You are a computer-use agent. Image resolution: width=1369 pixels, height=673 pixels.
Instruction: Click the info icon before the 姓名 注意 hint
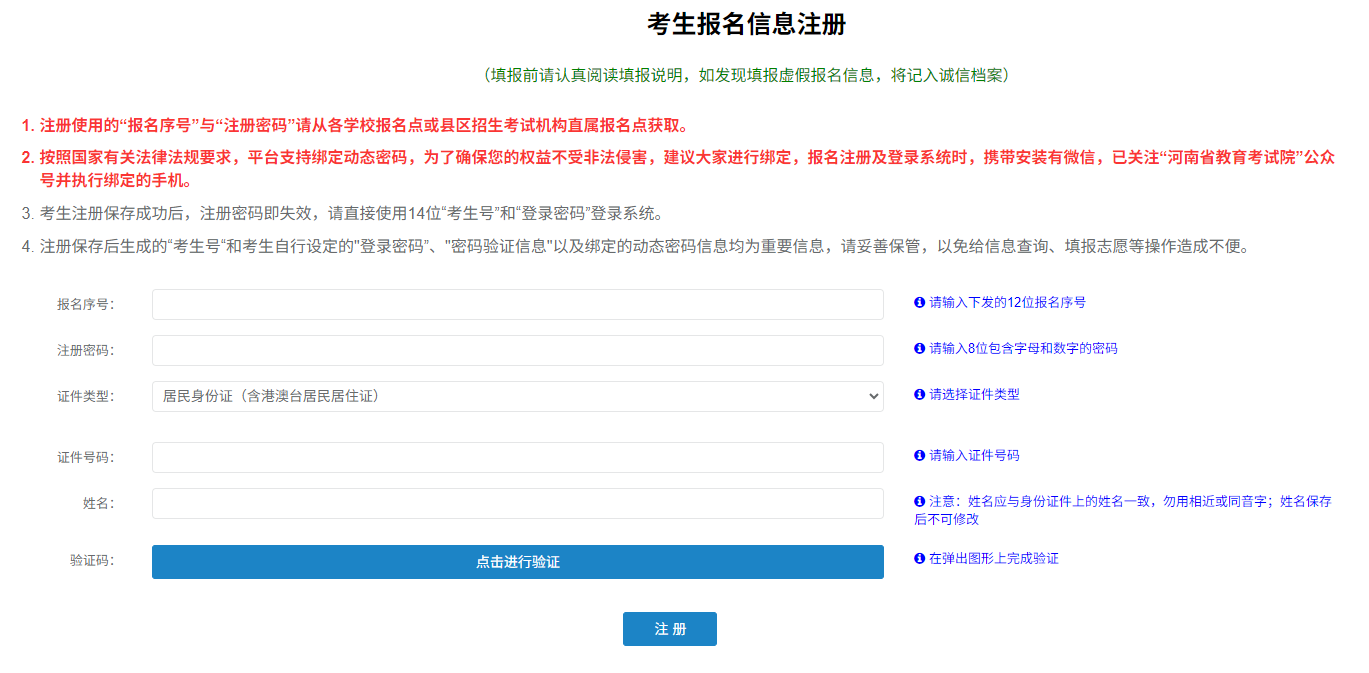920,502
